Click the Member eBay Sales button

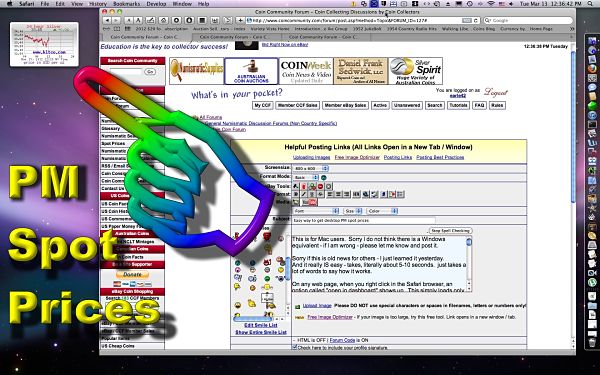click(345, 105)
